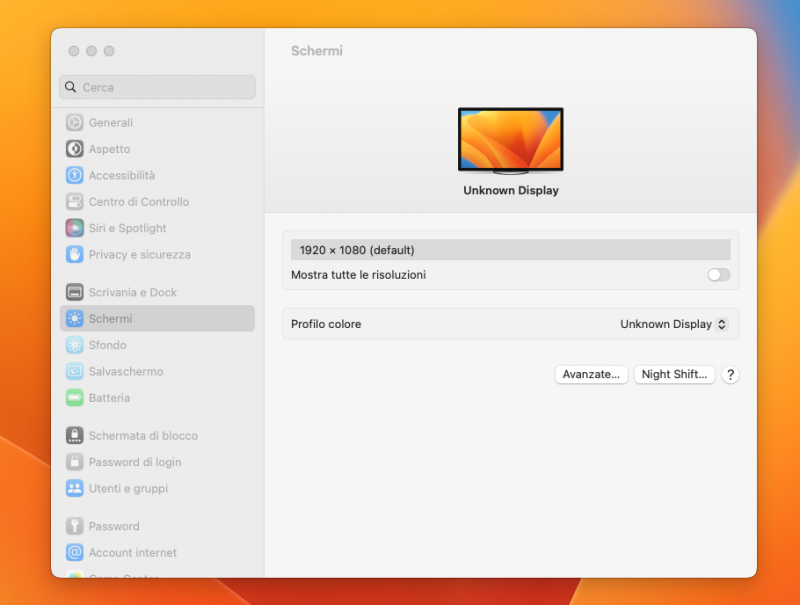Click the Generali gear icon
Viewport: 800px width, 605px height.
(74, 122)
